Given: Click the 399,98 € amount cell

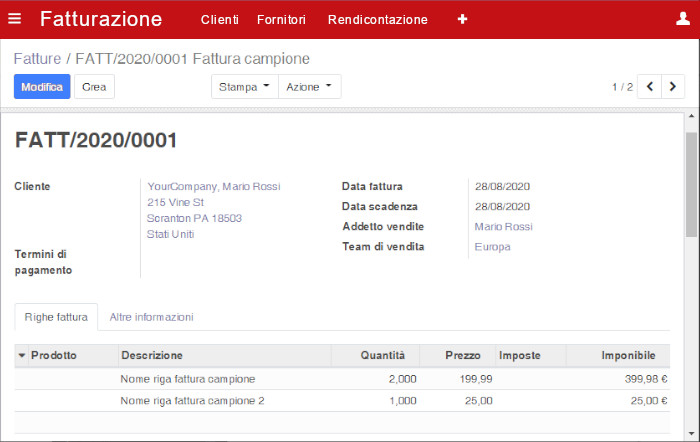Looking at the screenshot, I should point(646,379).
